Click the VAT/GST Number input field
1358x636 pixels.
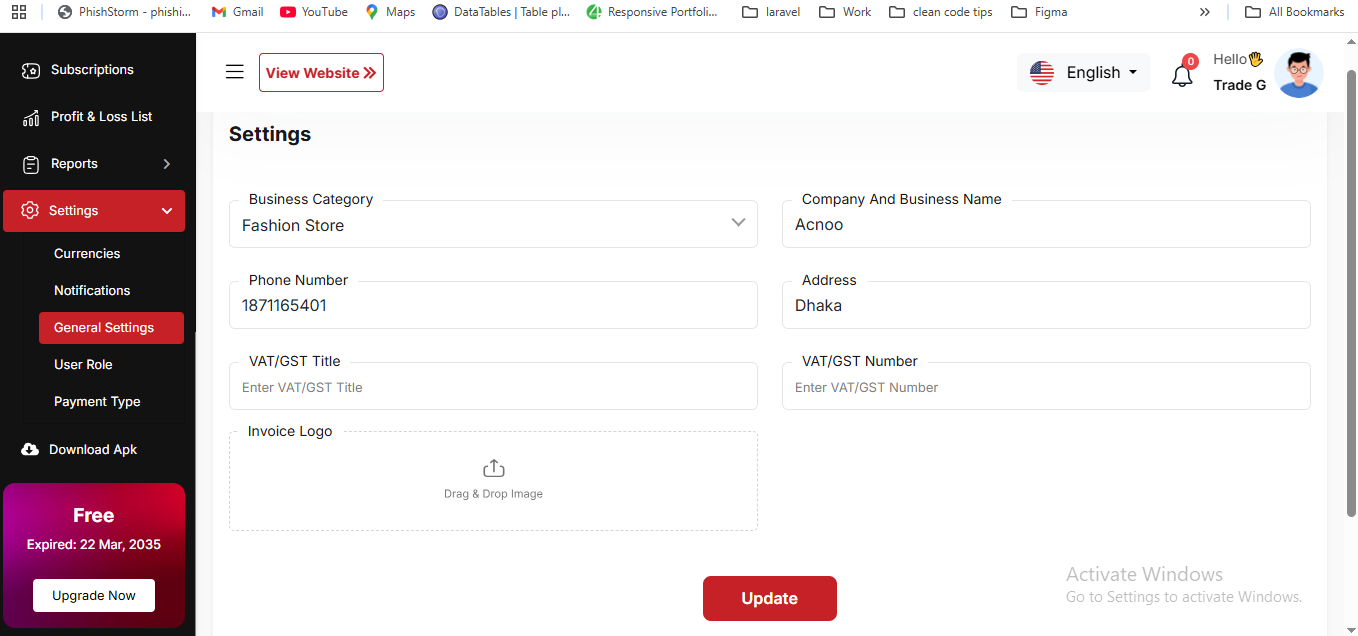point(1045,388)
